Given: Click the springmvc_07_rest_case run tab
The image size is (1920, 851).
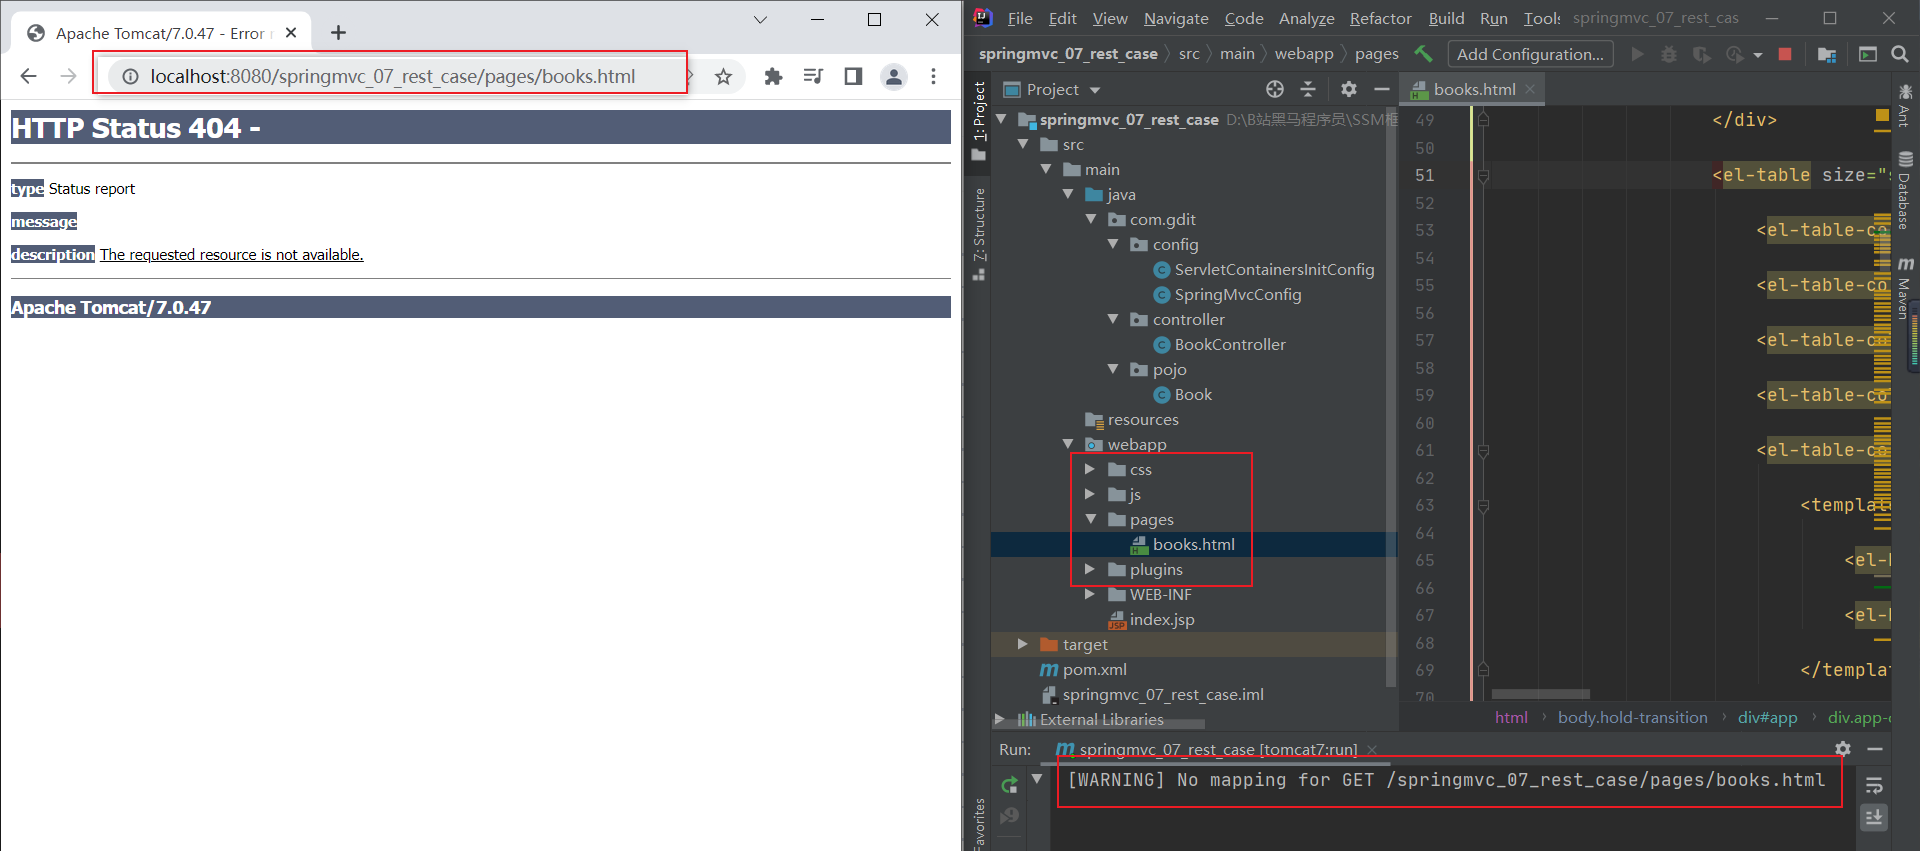Looking at the screenshot, I should (x=1217, y=749).
